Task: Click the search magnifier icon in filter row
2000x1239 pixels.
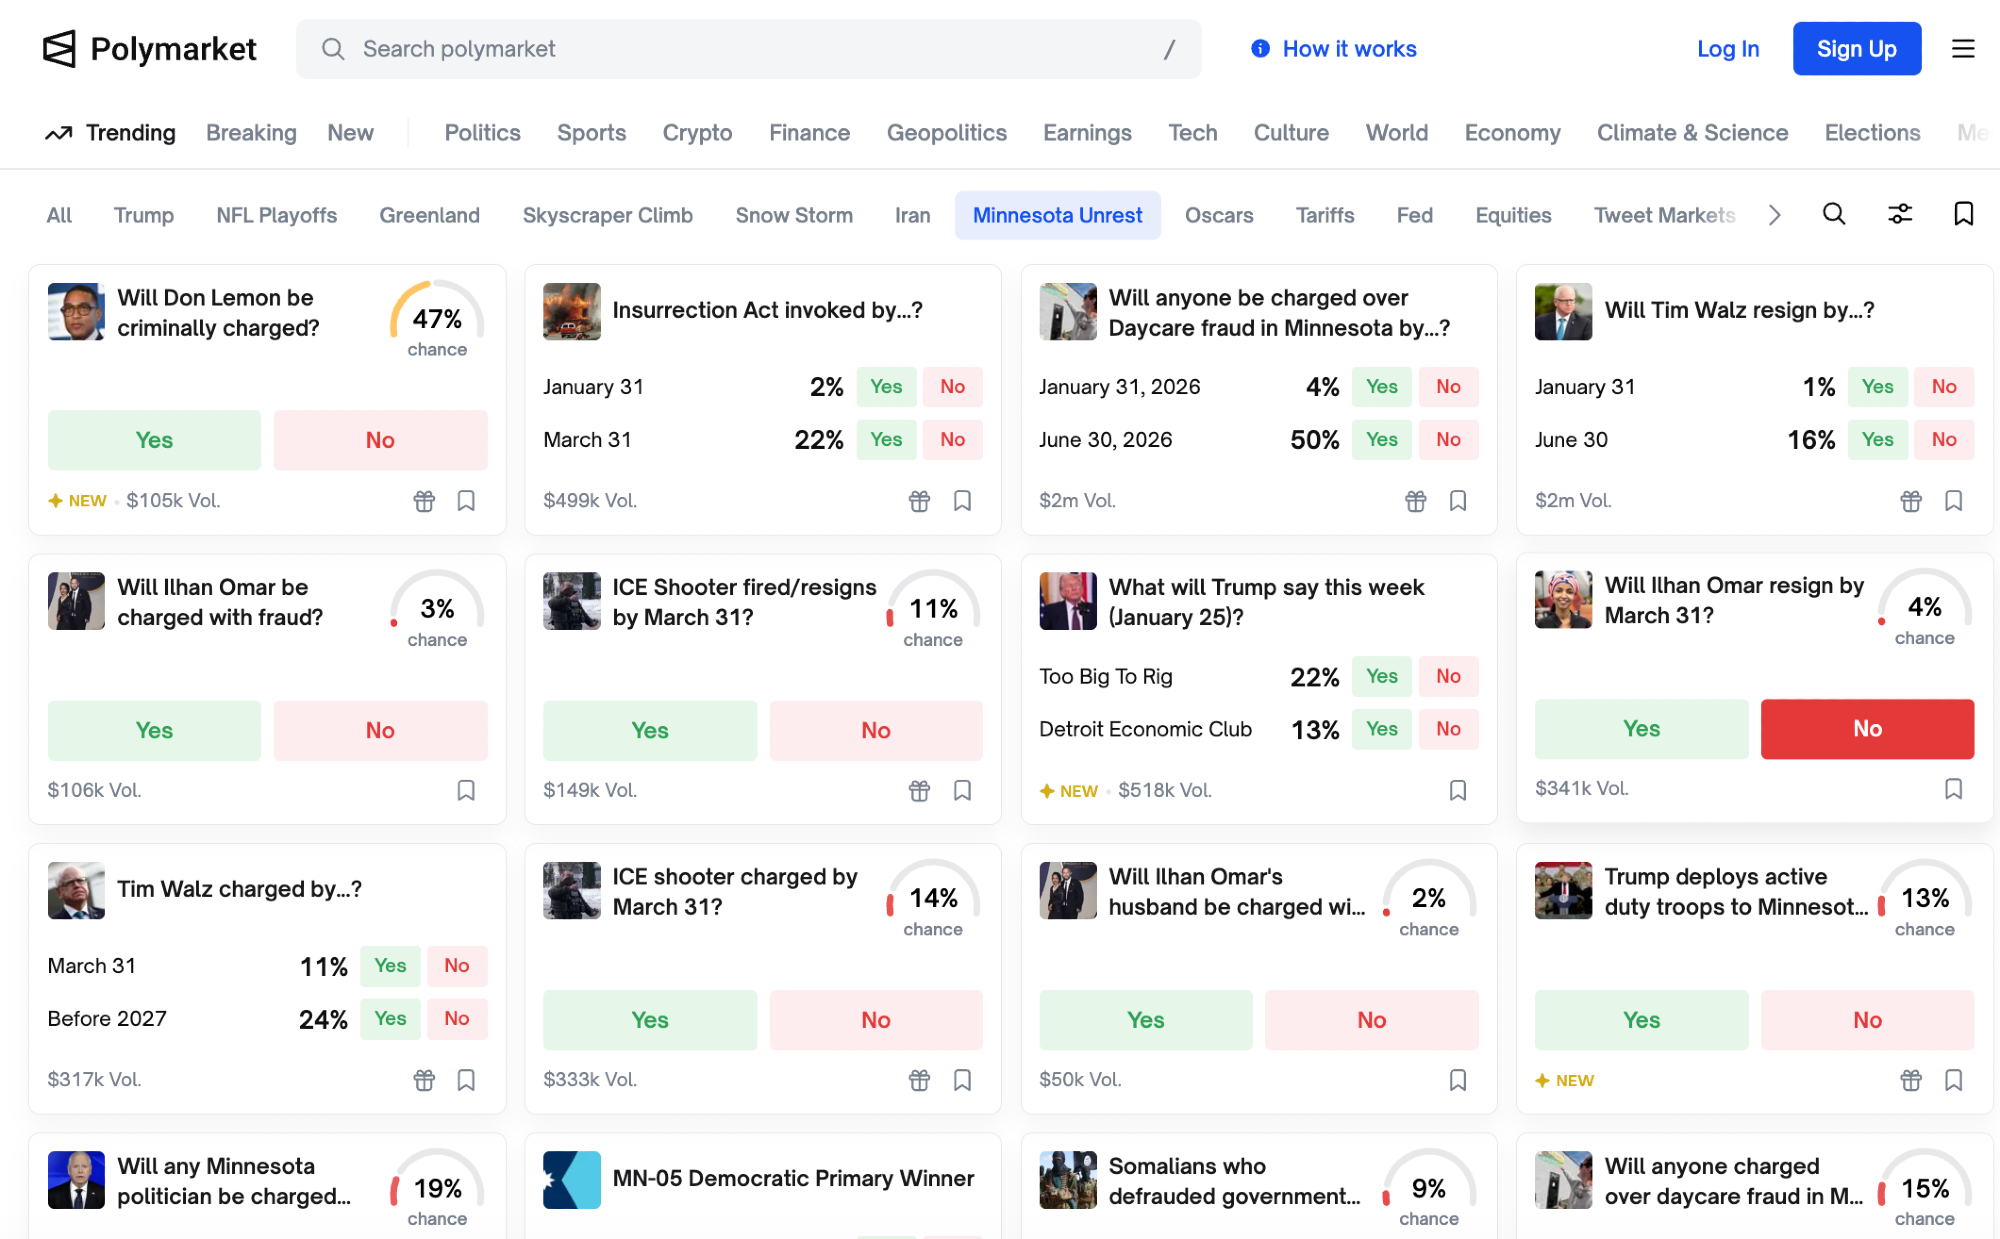Action: tap(1833, 214)
